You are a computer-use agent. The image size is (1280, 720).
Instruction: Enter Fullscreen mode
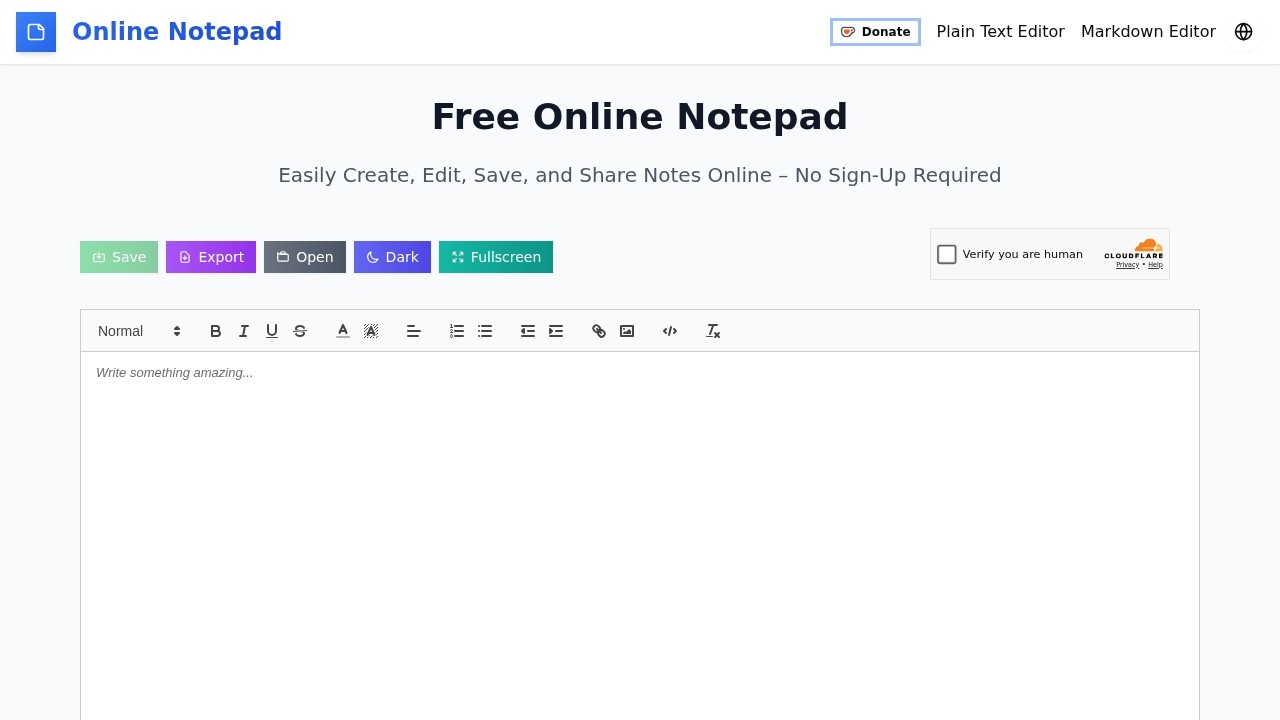point(496,257)
